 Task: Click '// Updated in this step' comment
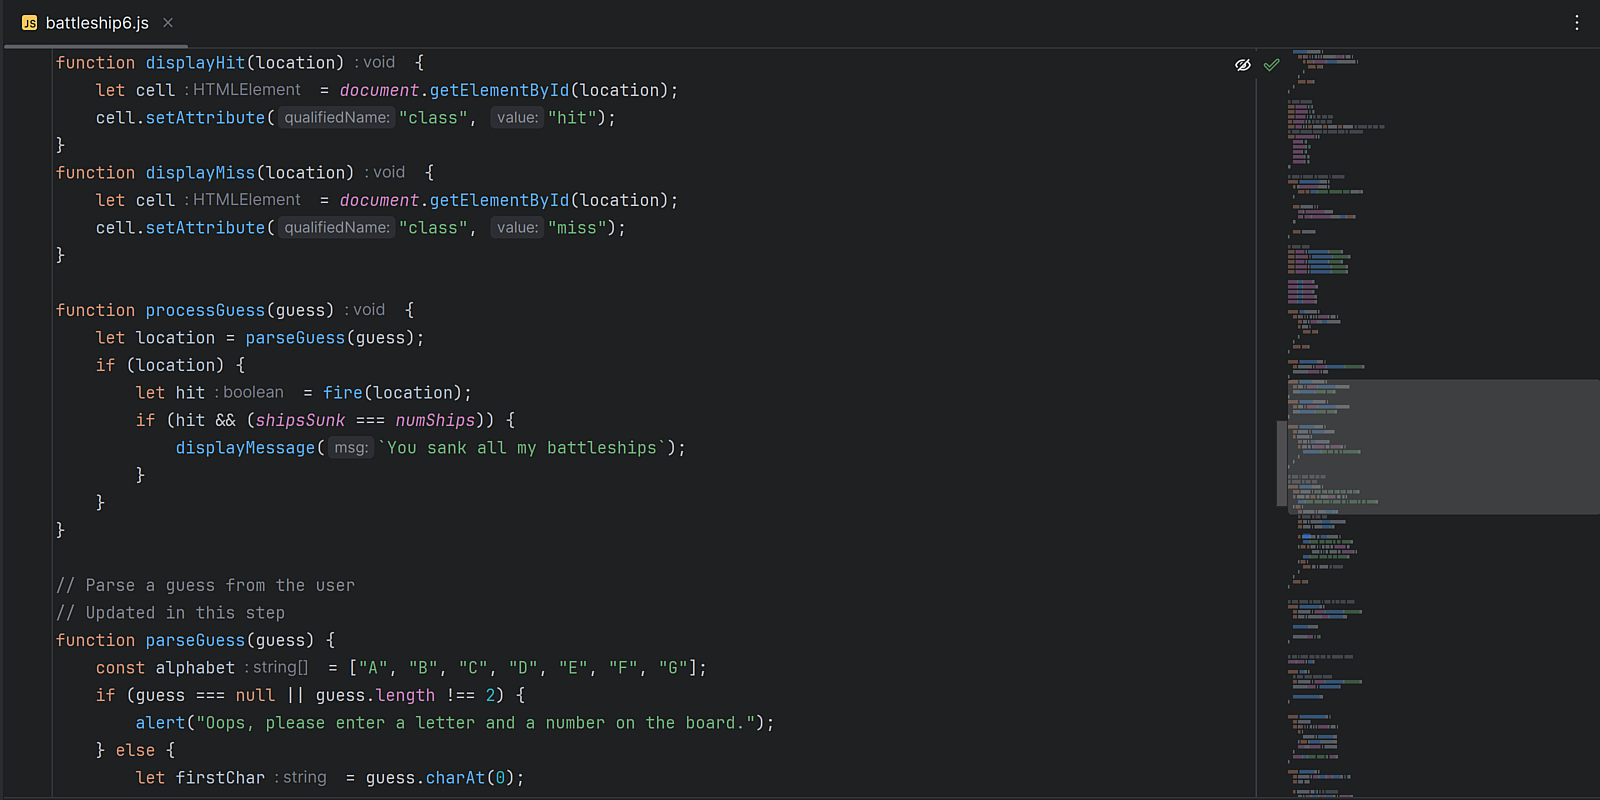click(170, 612)
